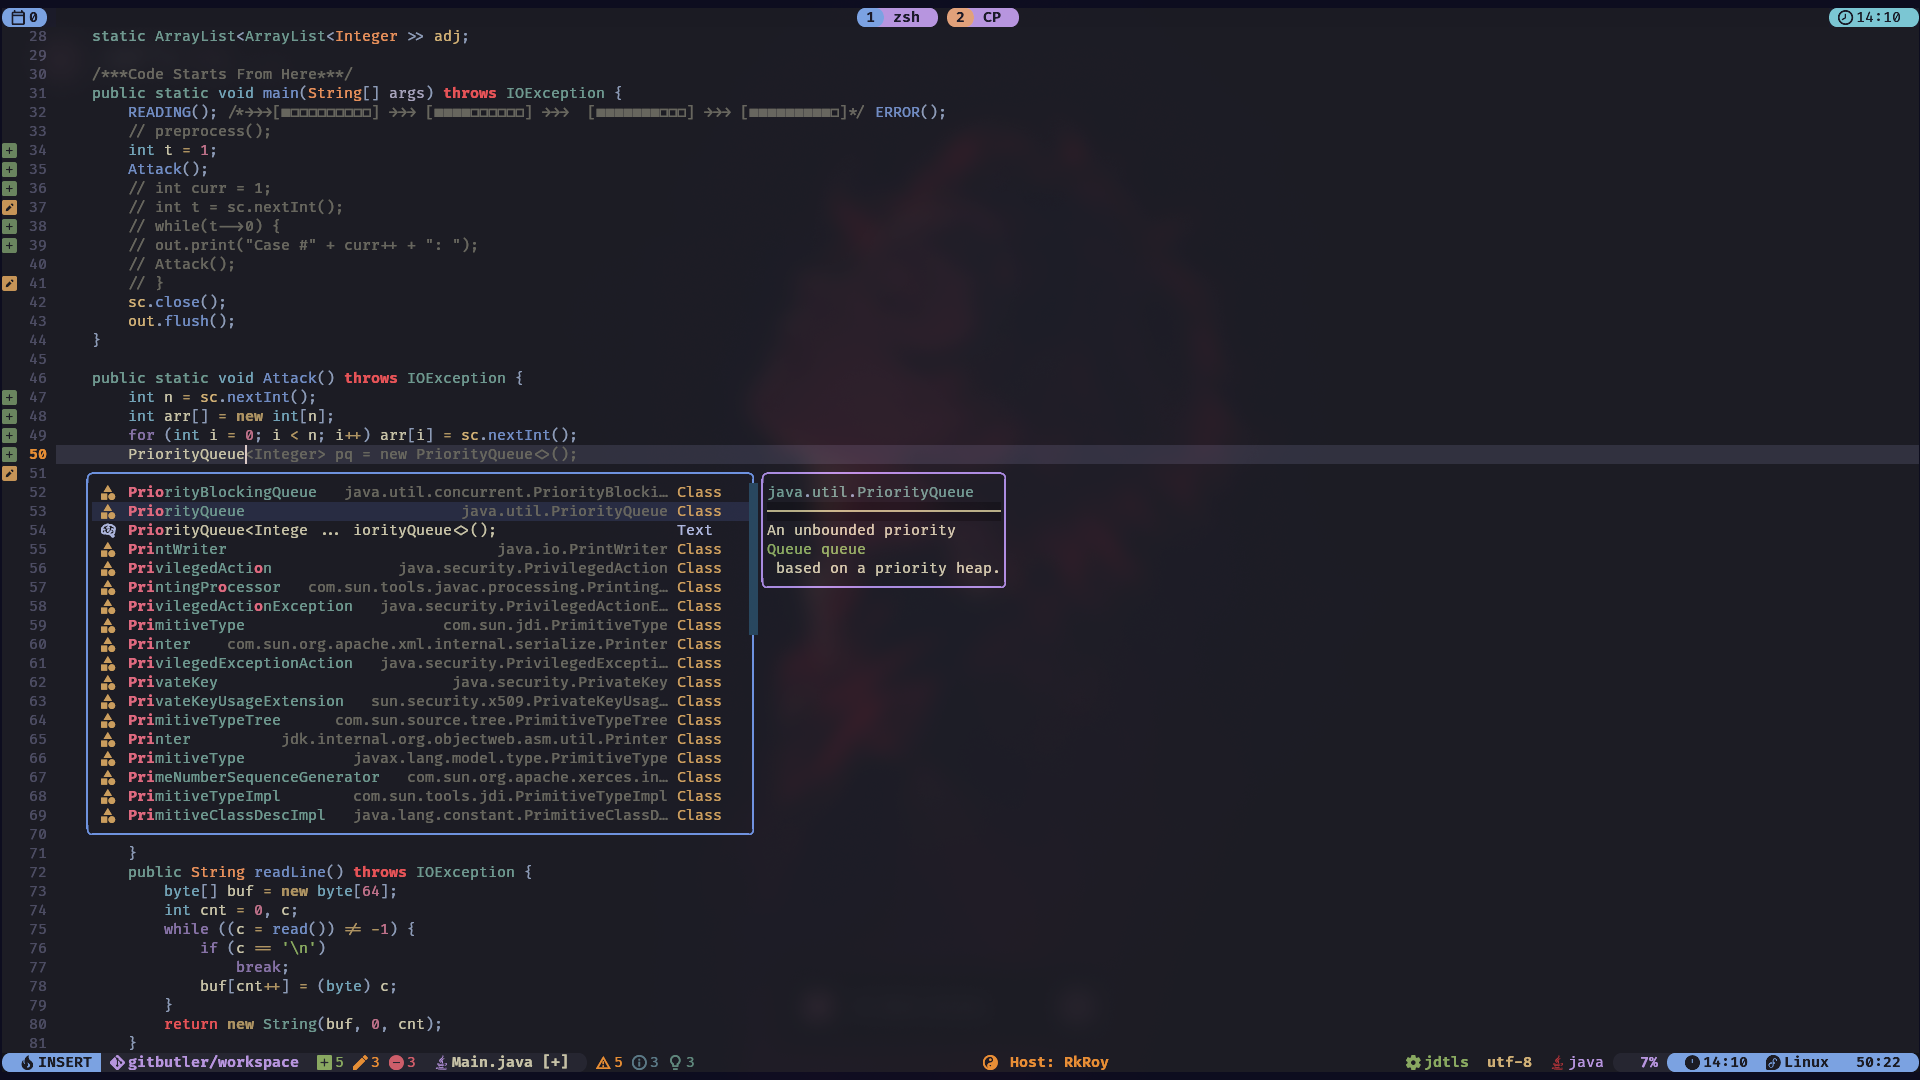Image resolution: width=1920 pixels, height=1080 pixels.
Task: Click the tmux session icon at top-left
Action: (x=18, y=17)
